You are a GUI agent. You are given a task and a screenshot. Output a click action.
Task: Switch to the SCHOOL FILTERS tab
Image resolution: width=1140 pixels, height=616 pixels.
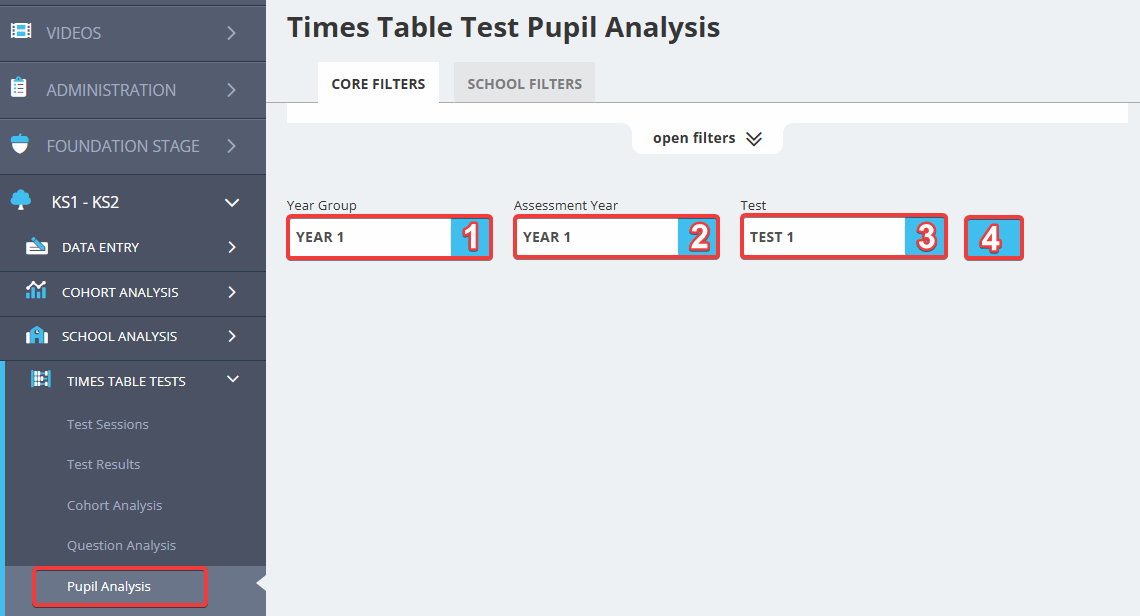524,83
